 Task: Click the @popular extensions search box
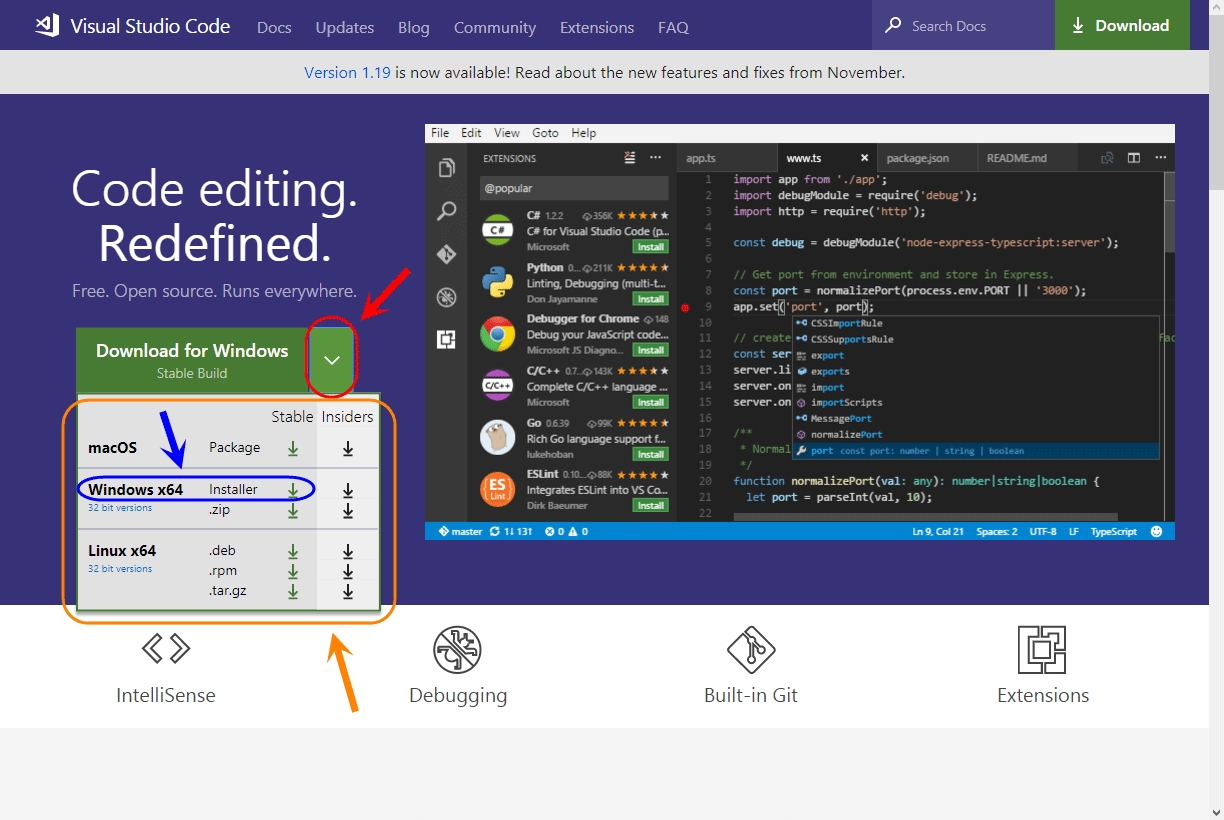point(574,188)
